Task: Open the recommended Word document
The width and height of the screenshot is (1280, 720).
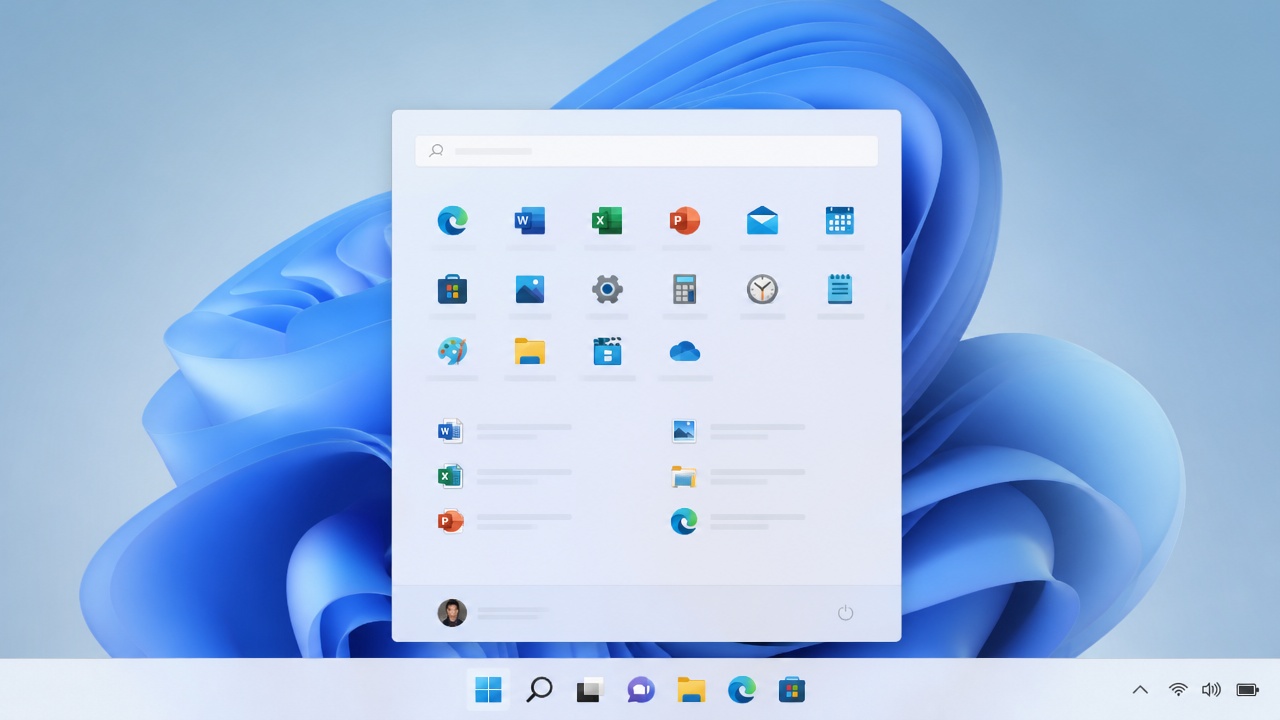Action: click(x=450, y=431)
